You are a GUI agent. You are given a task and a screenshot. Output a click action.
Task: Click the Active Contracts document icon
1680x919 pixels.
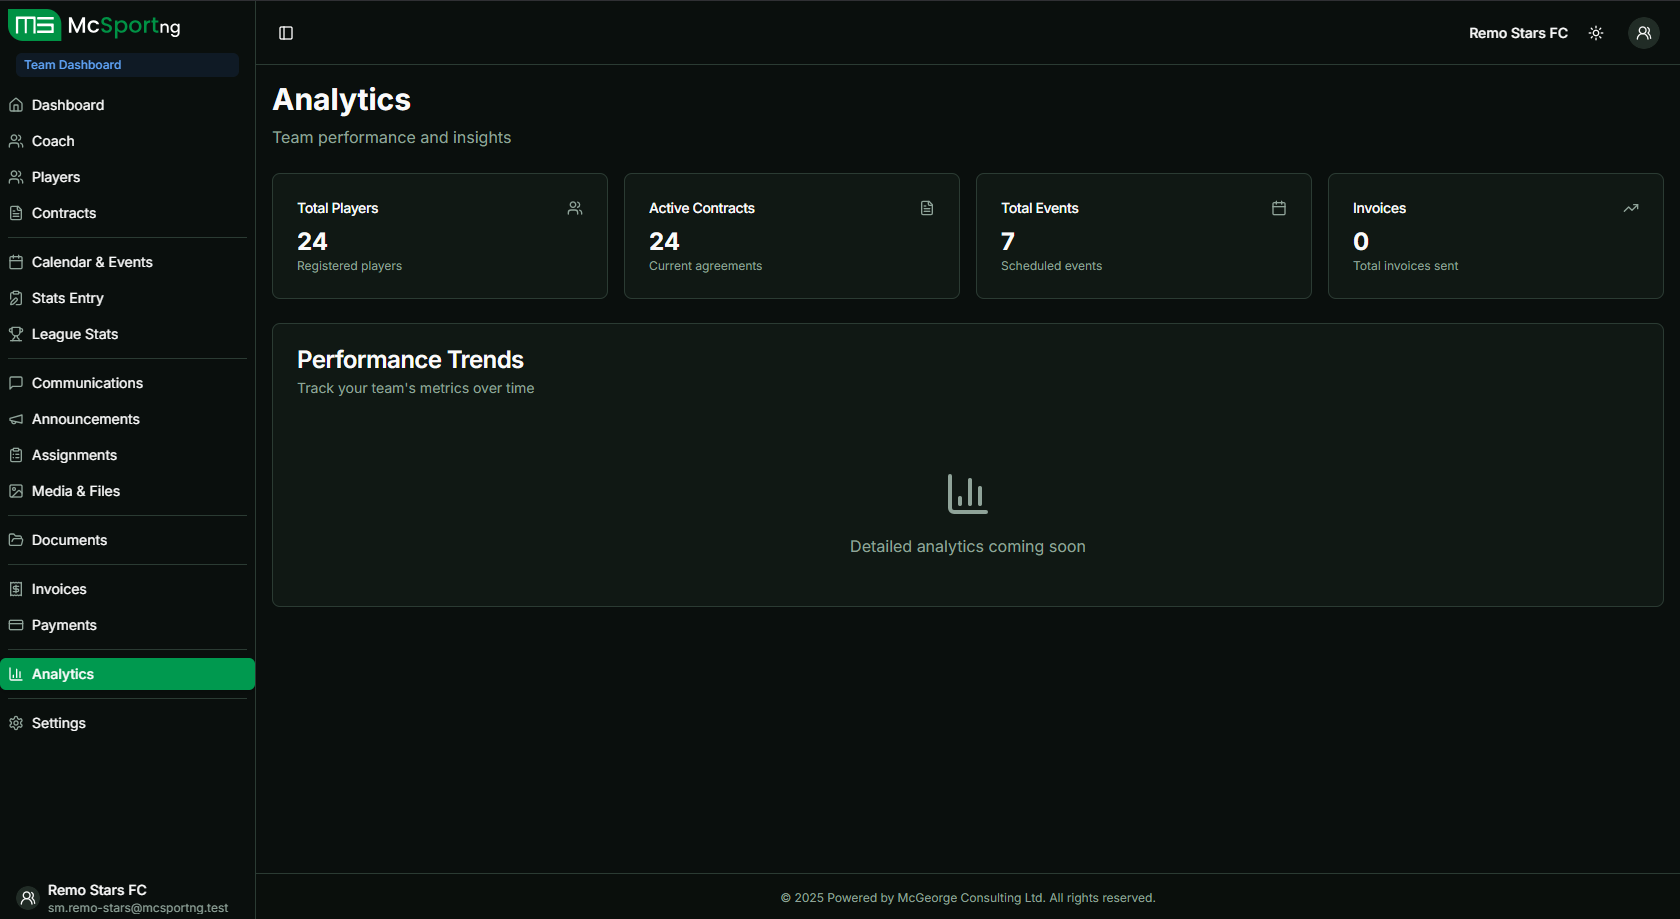click(x=927, y=208)
